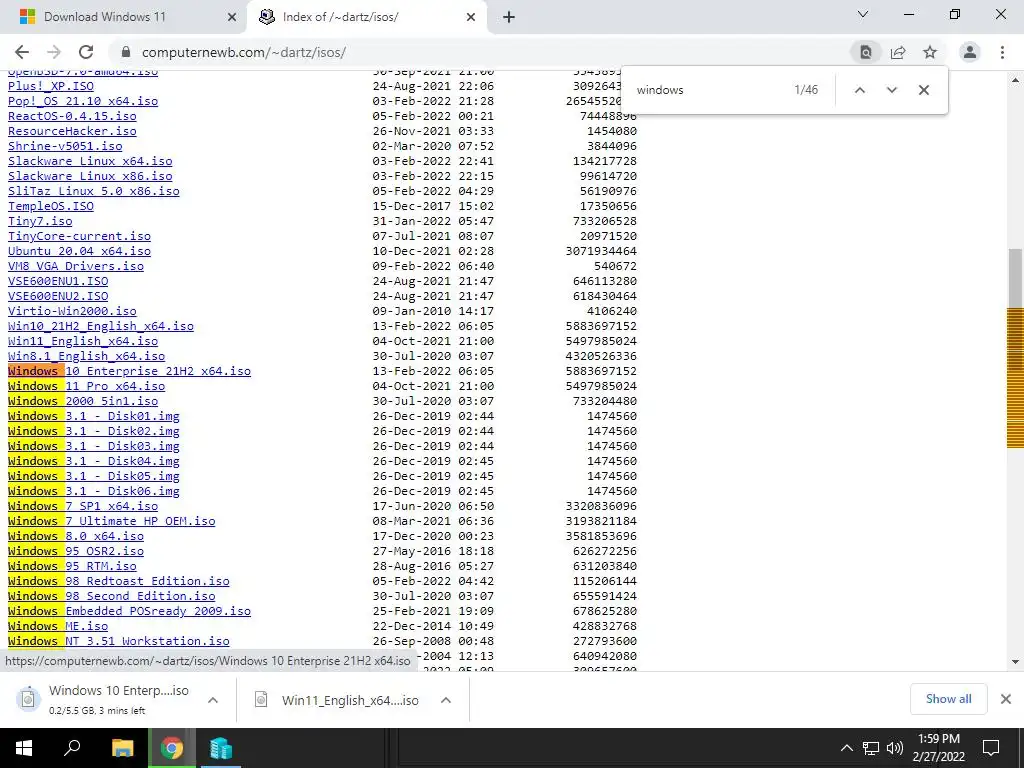Click the blue server app in taskbar
Screen dimensions: 1024x768
click(221, 748)
